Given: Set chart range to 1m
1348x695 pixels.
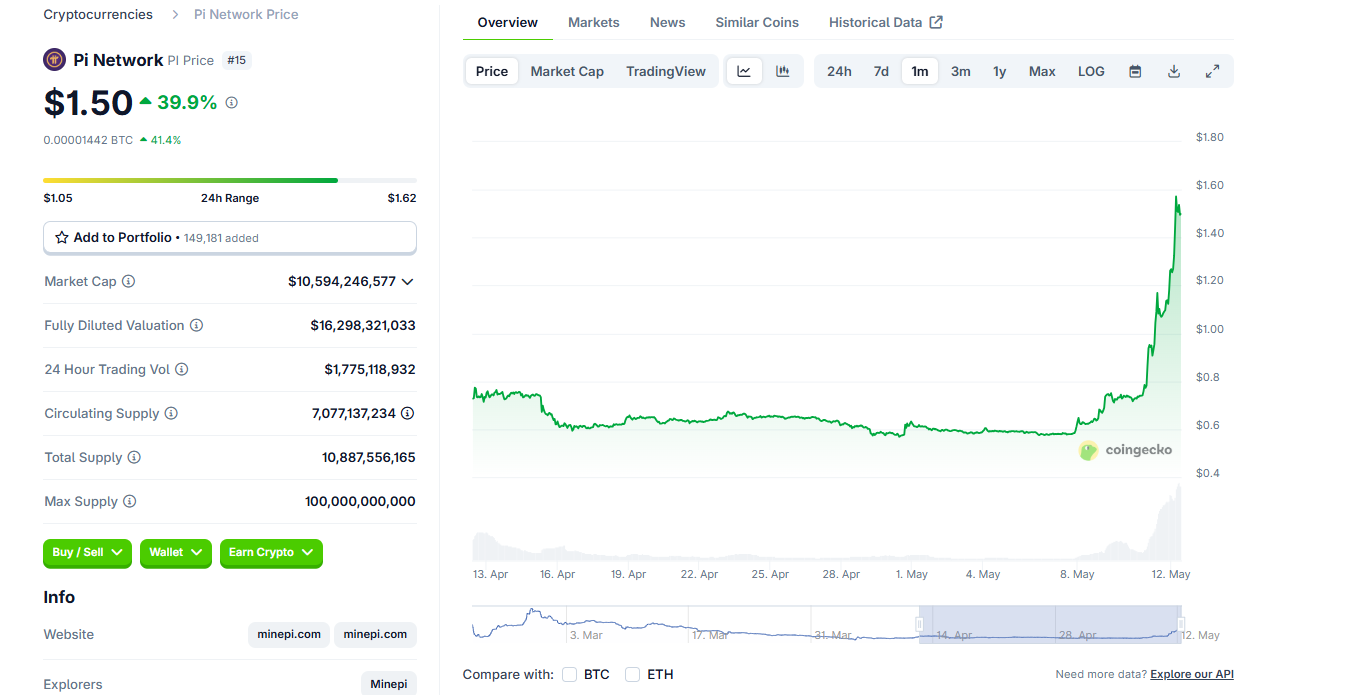Looking at the screenshot, I should [x=920, y=71].
